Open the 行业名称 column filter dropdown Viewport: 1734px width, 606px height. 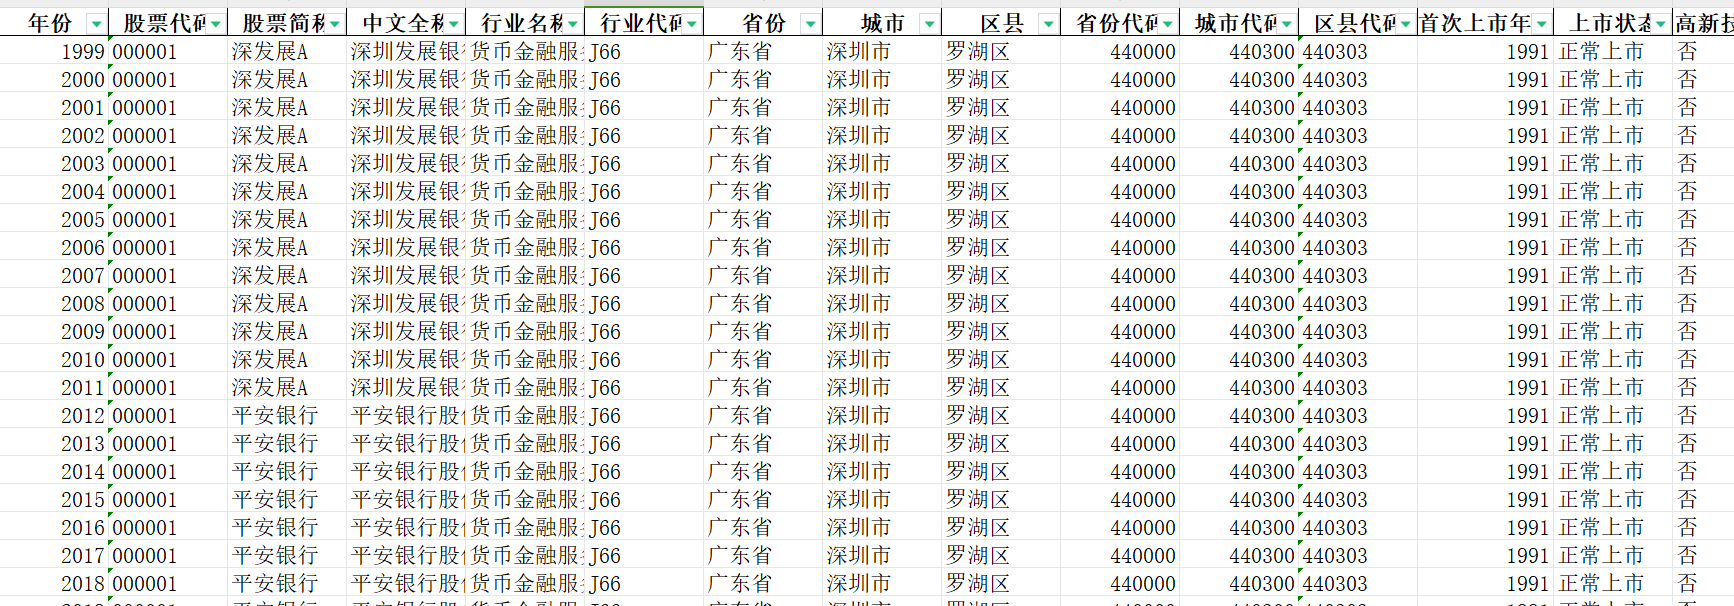573,23
